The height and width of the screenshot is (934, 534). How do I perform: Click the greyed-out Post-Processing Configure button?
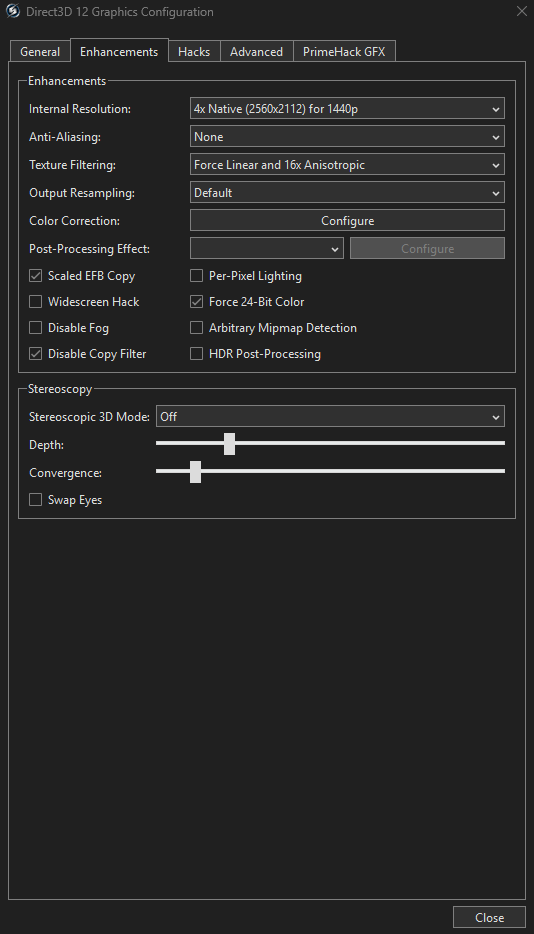[x=427, y=248]
